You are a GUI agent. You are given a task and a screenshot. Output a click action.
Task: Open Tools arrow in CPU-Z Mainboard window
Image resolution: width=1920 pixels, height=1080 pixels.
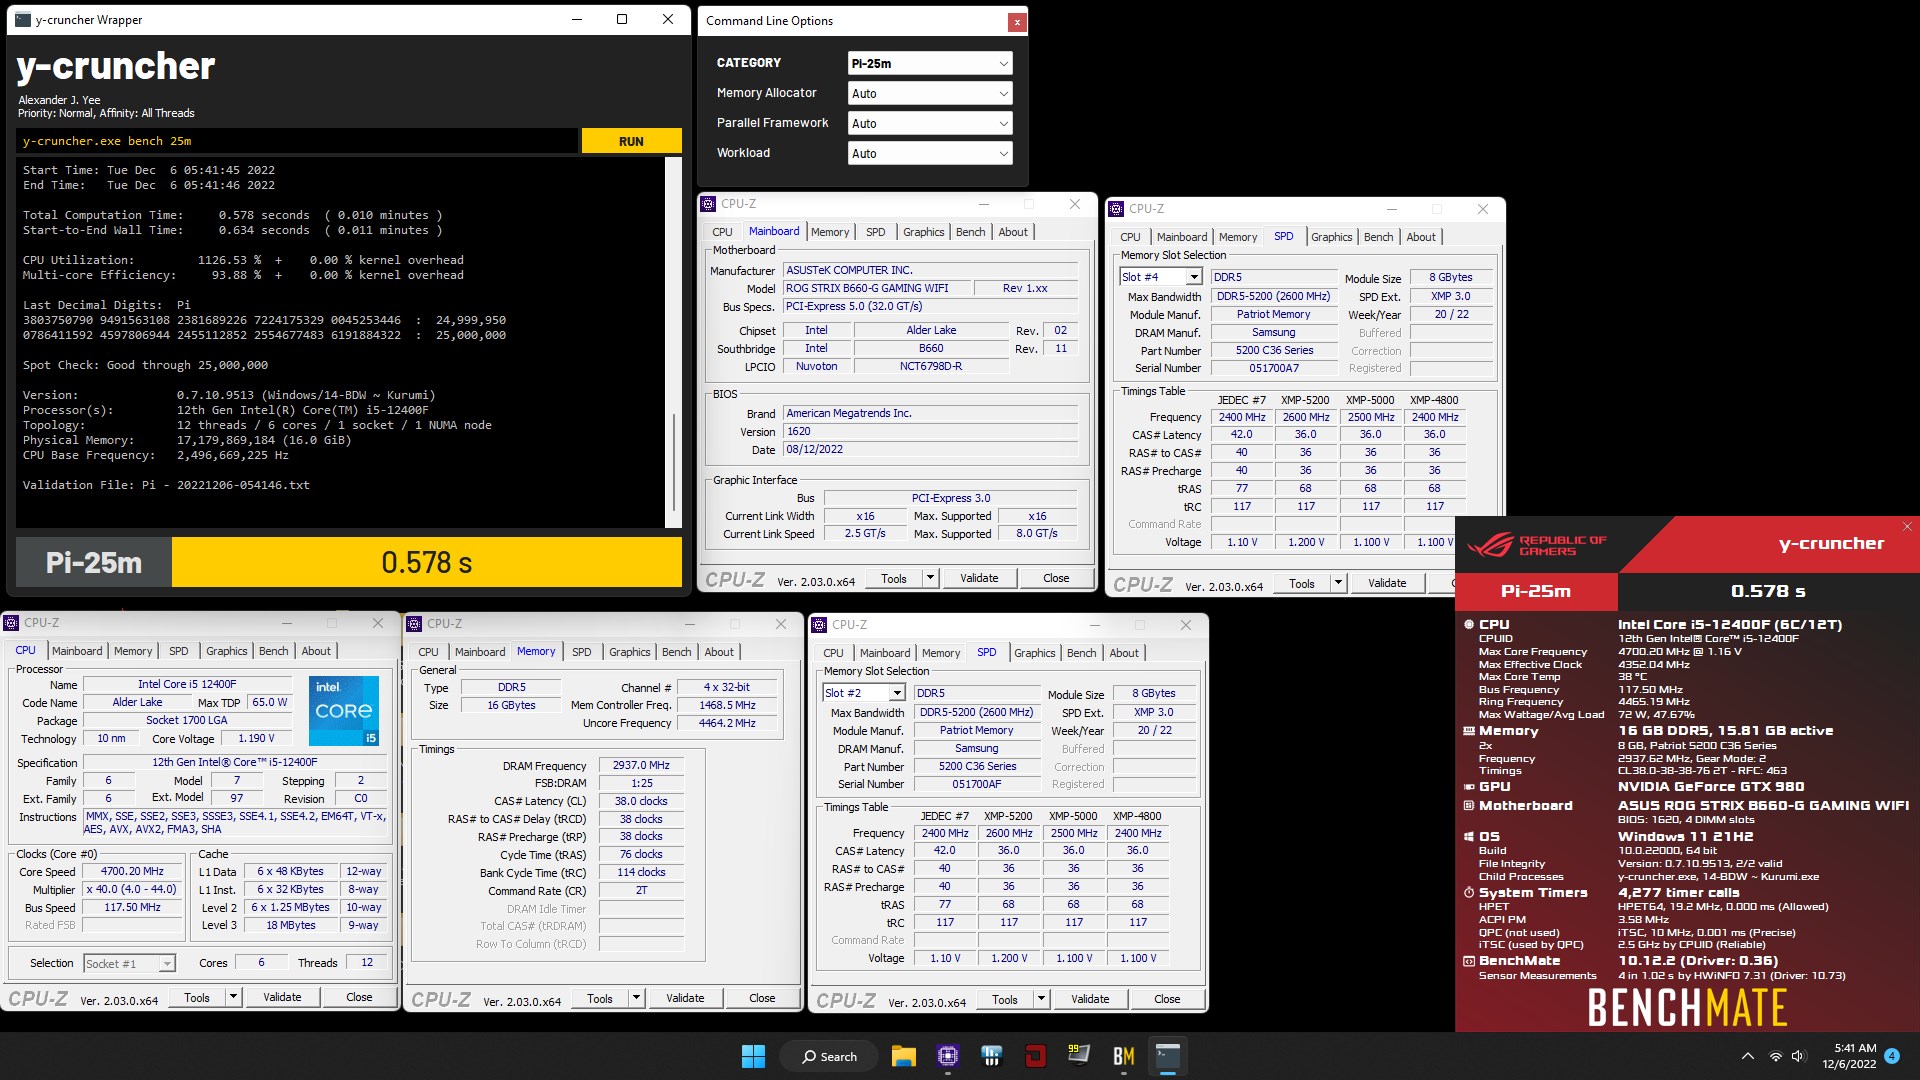pos(930,578)
